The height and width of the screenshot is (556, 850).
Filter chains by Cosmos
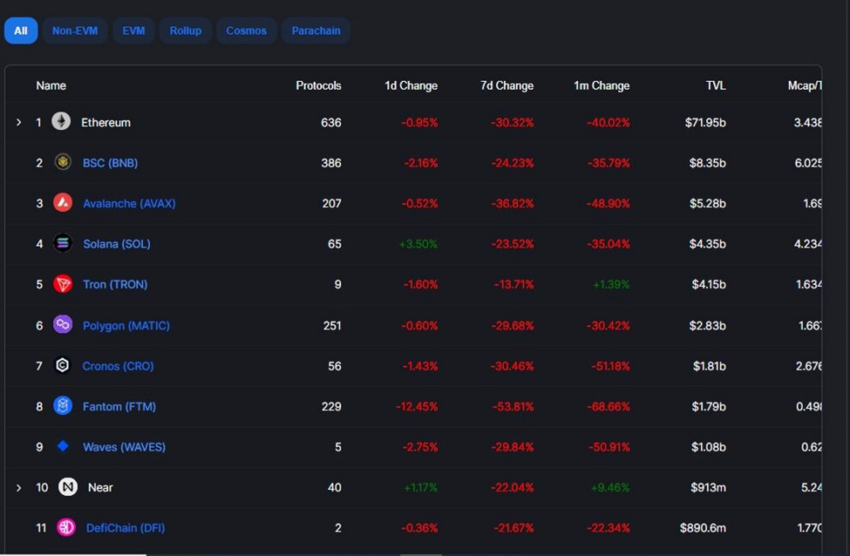pos(246,30)
